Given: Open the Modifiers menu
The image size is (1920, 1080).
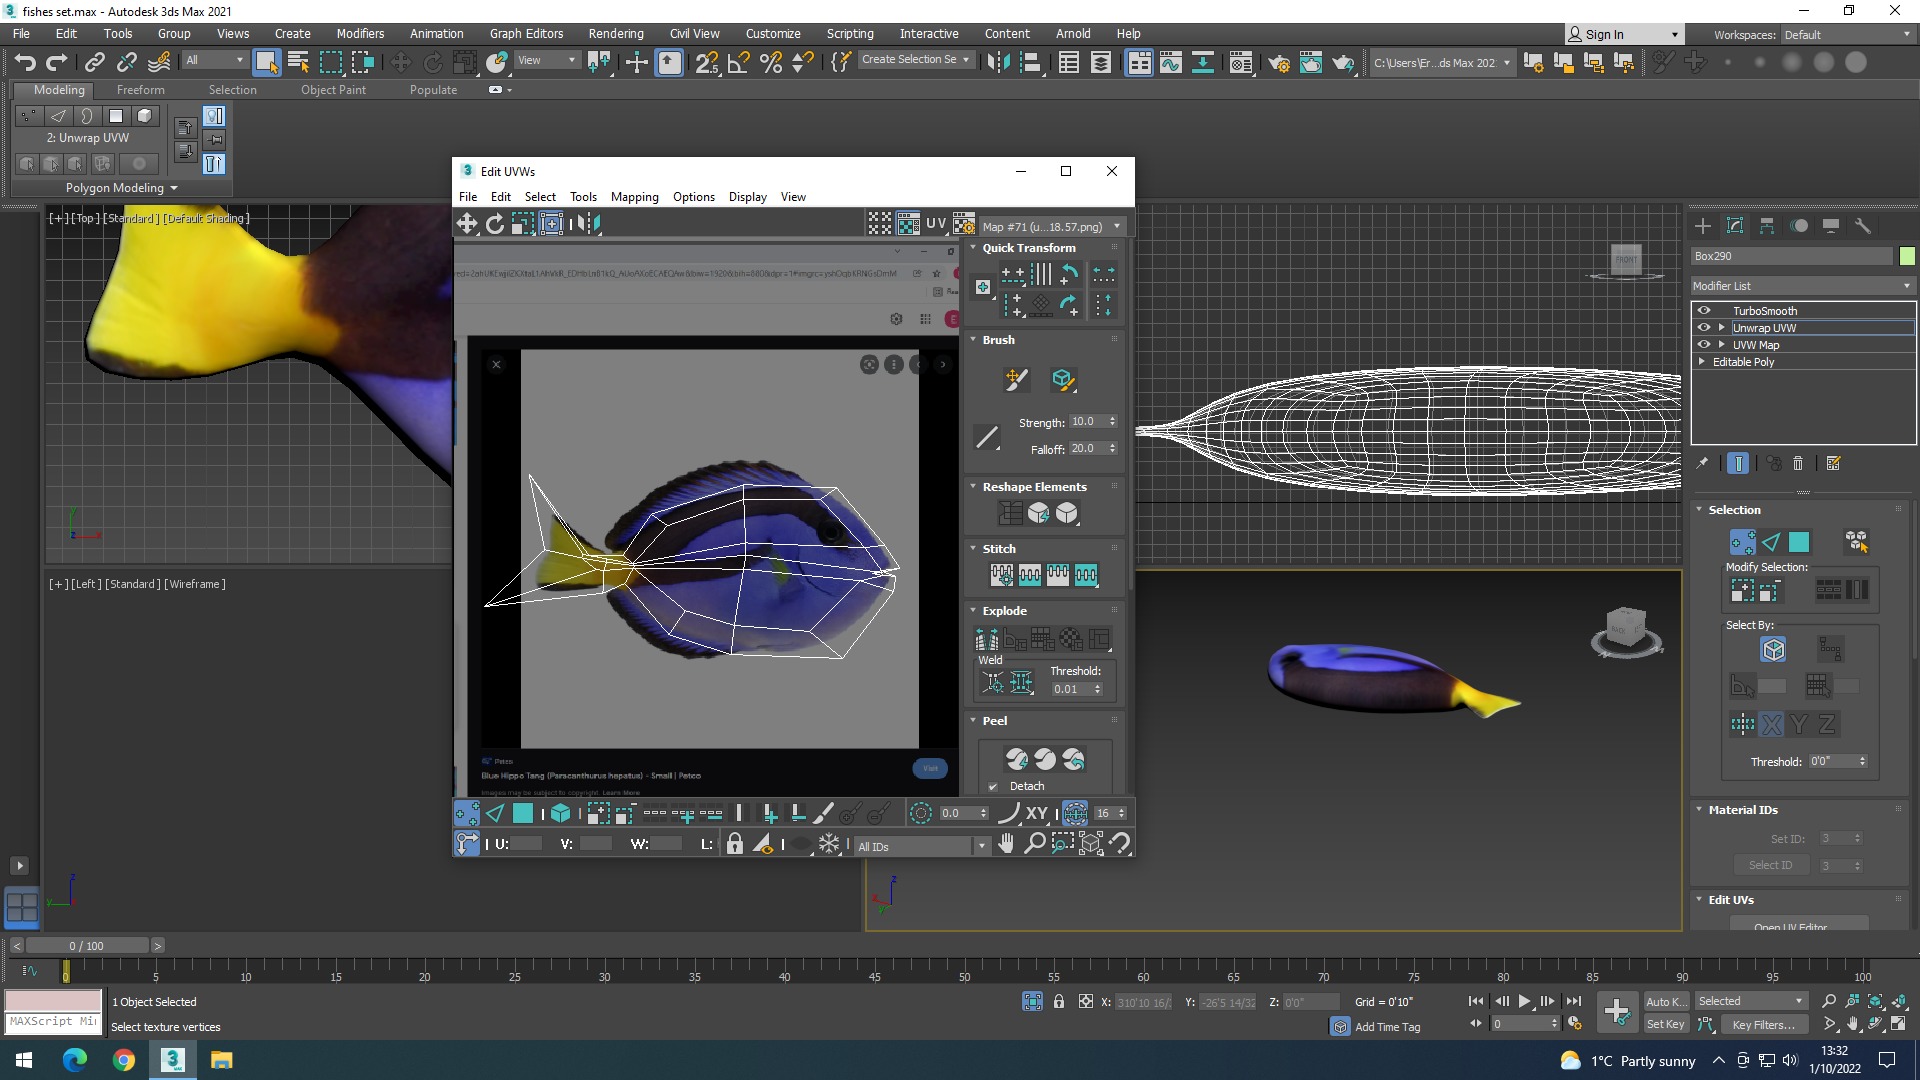Looking at the screenshot, I should click(x=360, y=34).
